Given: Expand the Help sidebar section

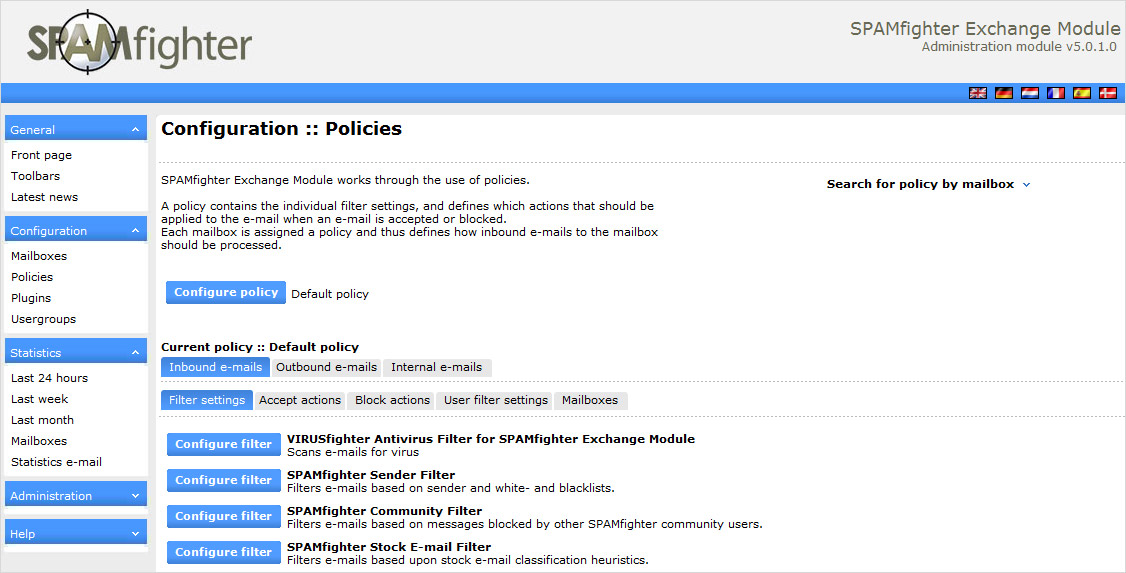Looking at the screenshot, I should 75,534.
